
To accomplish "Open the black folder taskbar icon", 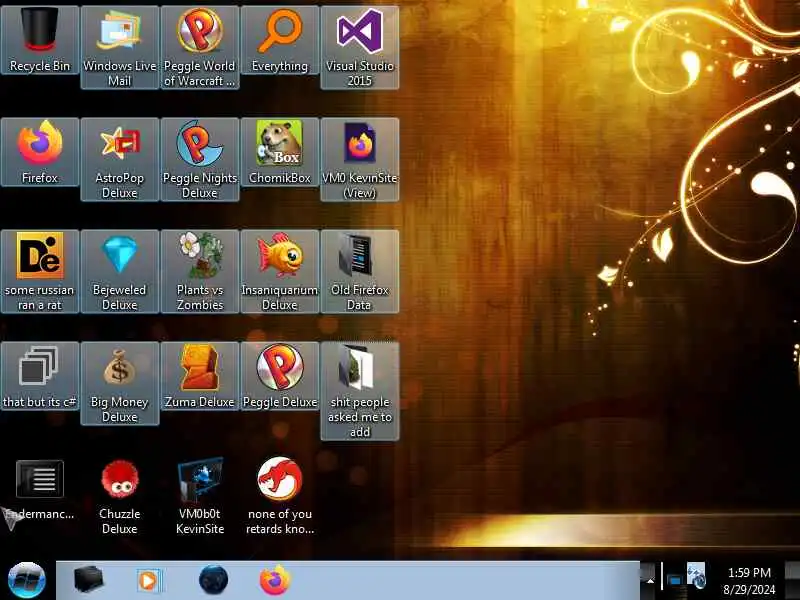I will pyautogui.click(x=88, y=580).
